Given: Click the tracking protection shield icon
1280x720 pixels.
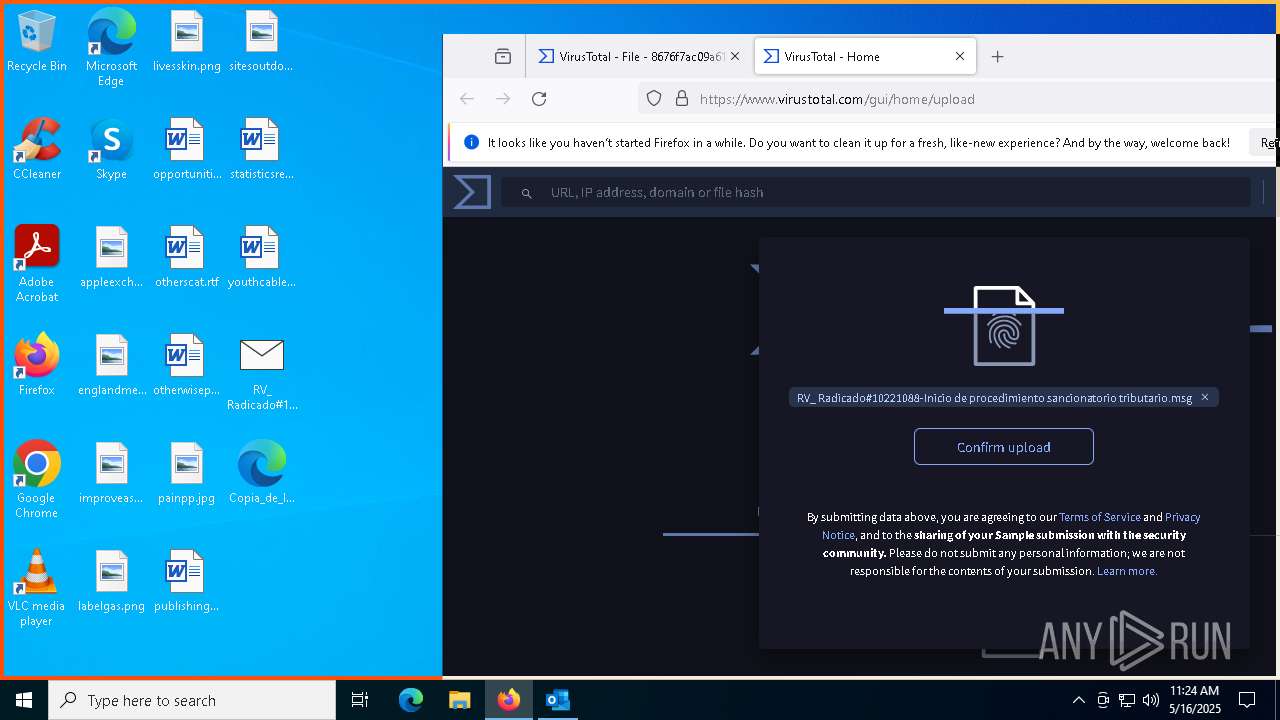Looking at the screenshot, I should point(654,99).
